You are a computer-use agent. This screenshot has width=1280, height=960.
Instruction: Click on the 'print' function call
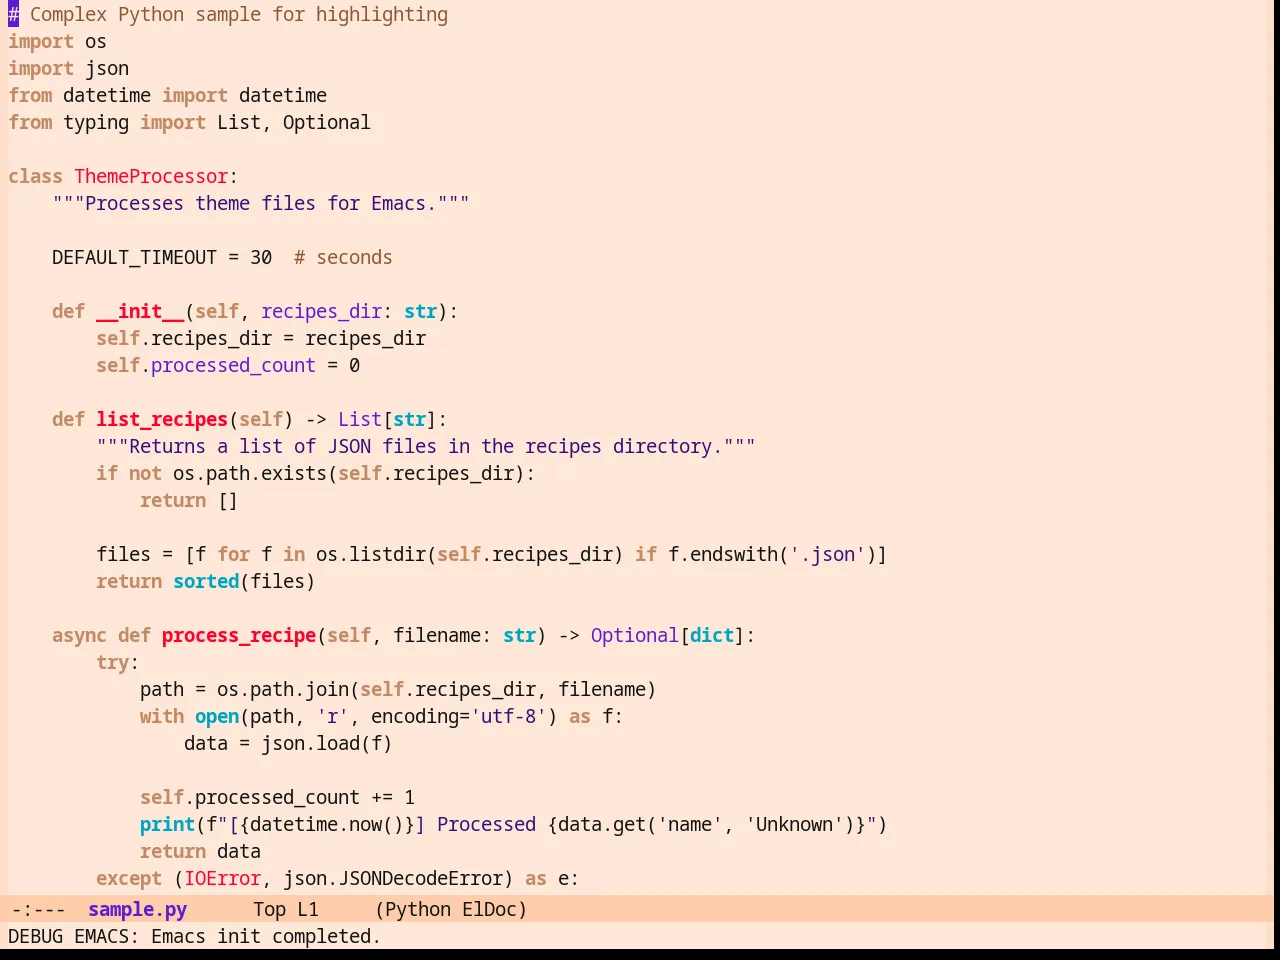167,824
